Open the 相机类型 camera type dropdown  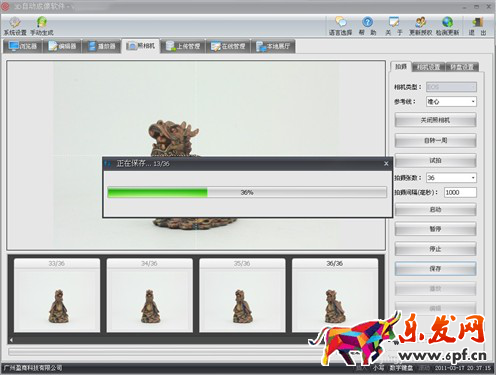[x=451, y=87]
